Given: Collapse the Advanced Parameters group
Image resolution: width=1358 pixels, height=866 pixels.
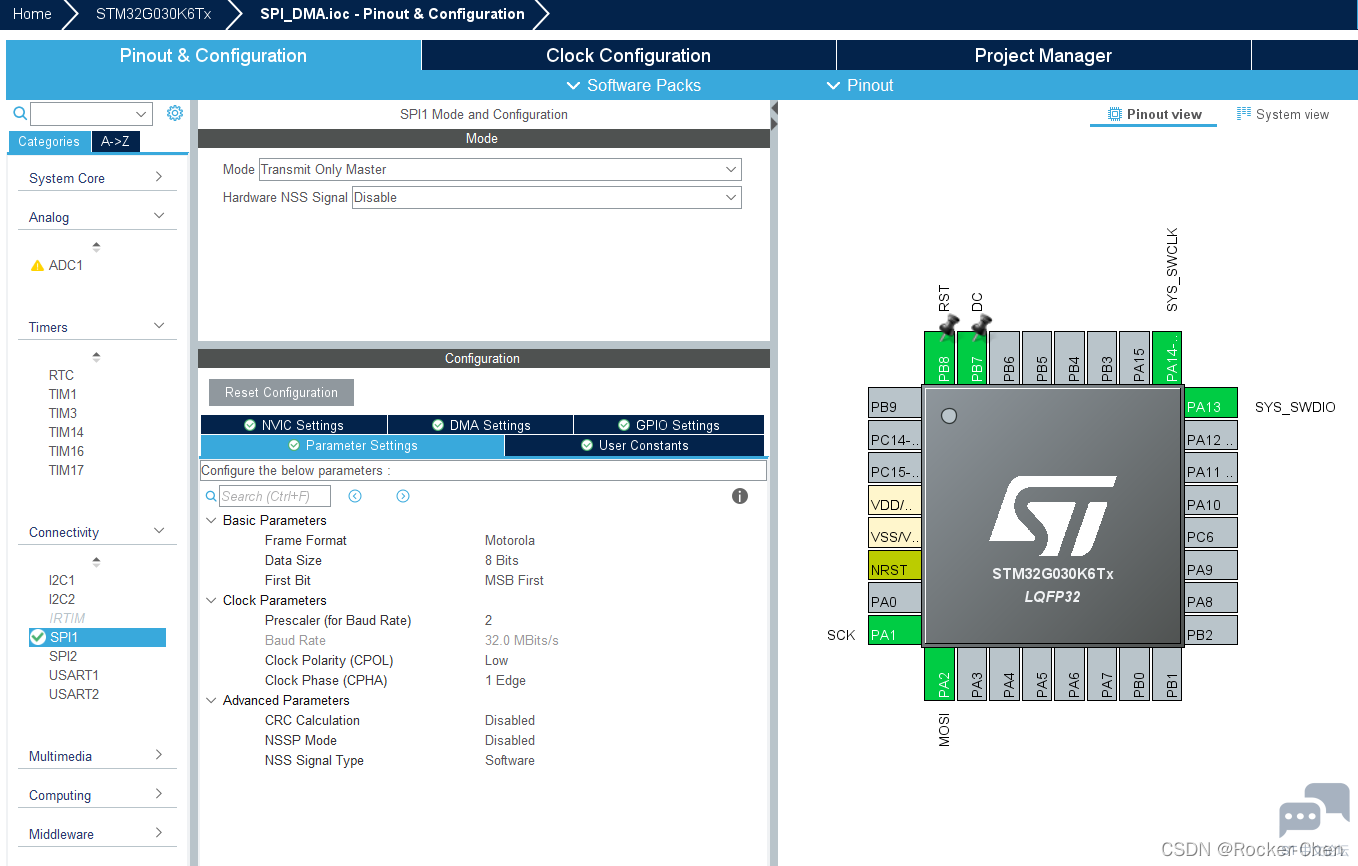Looking at the screenshot, I should (211, 700).
